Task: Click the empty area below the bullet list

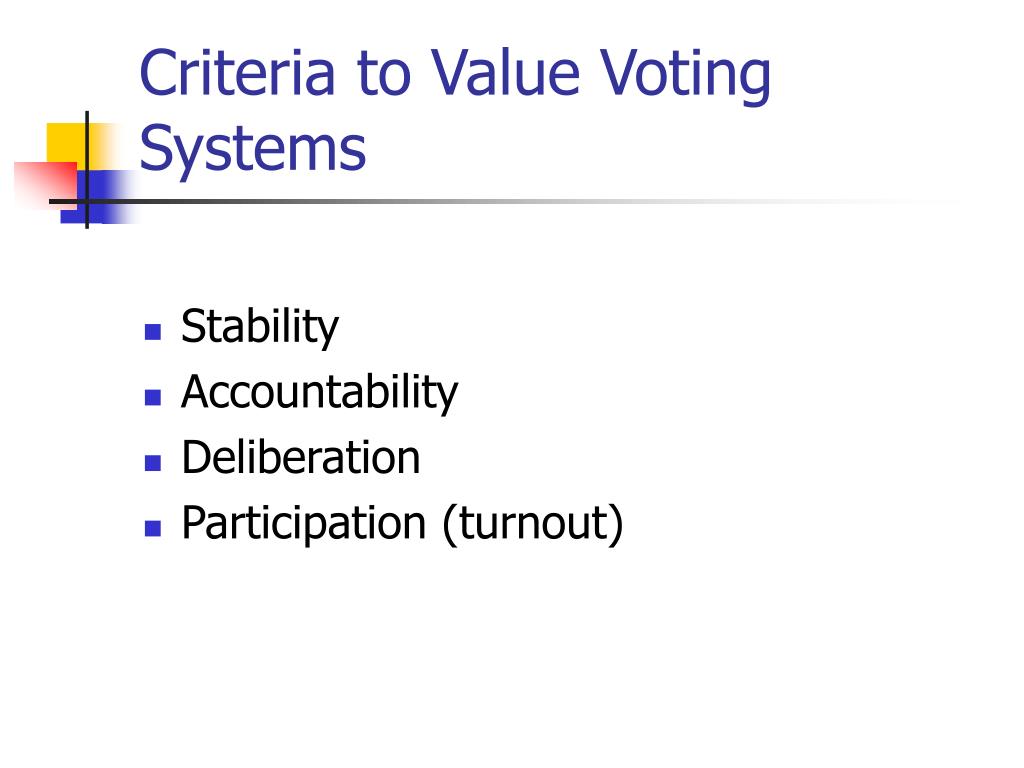Action: tap(512, 653)
